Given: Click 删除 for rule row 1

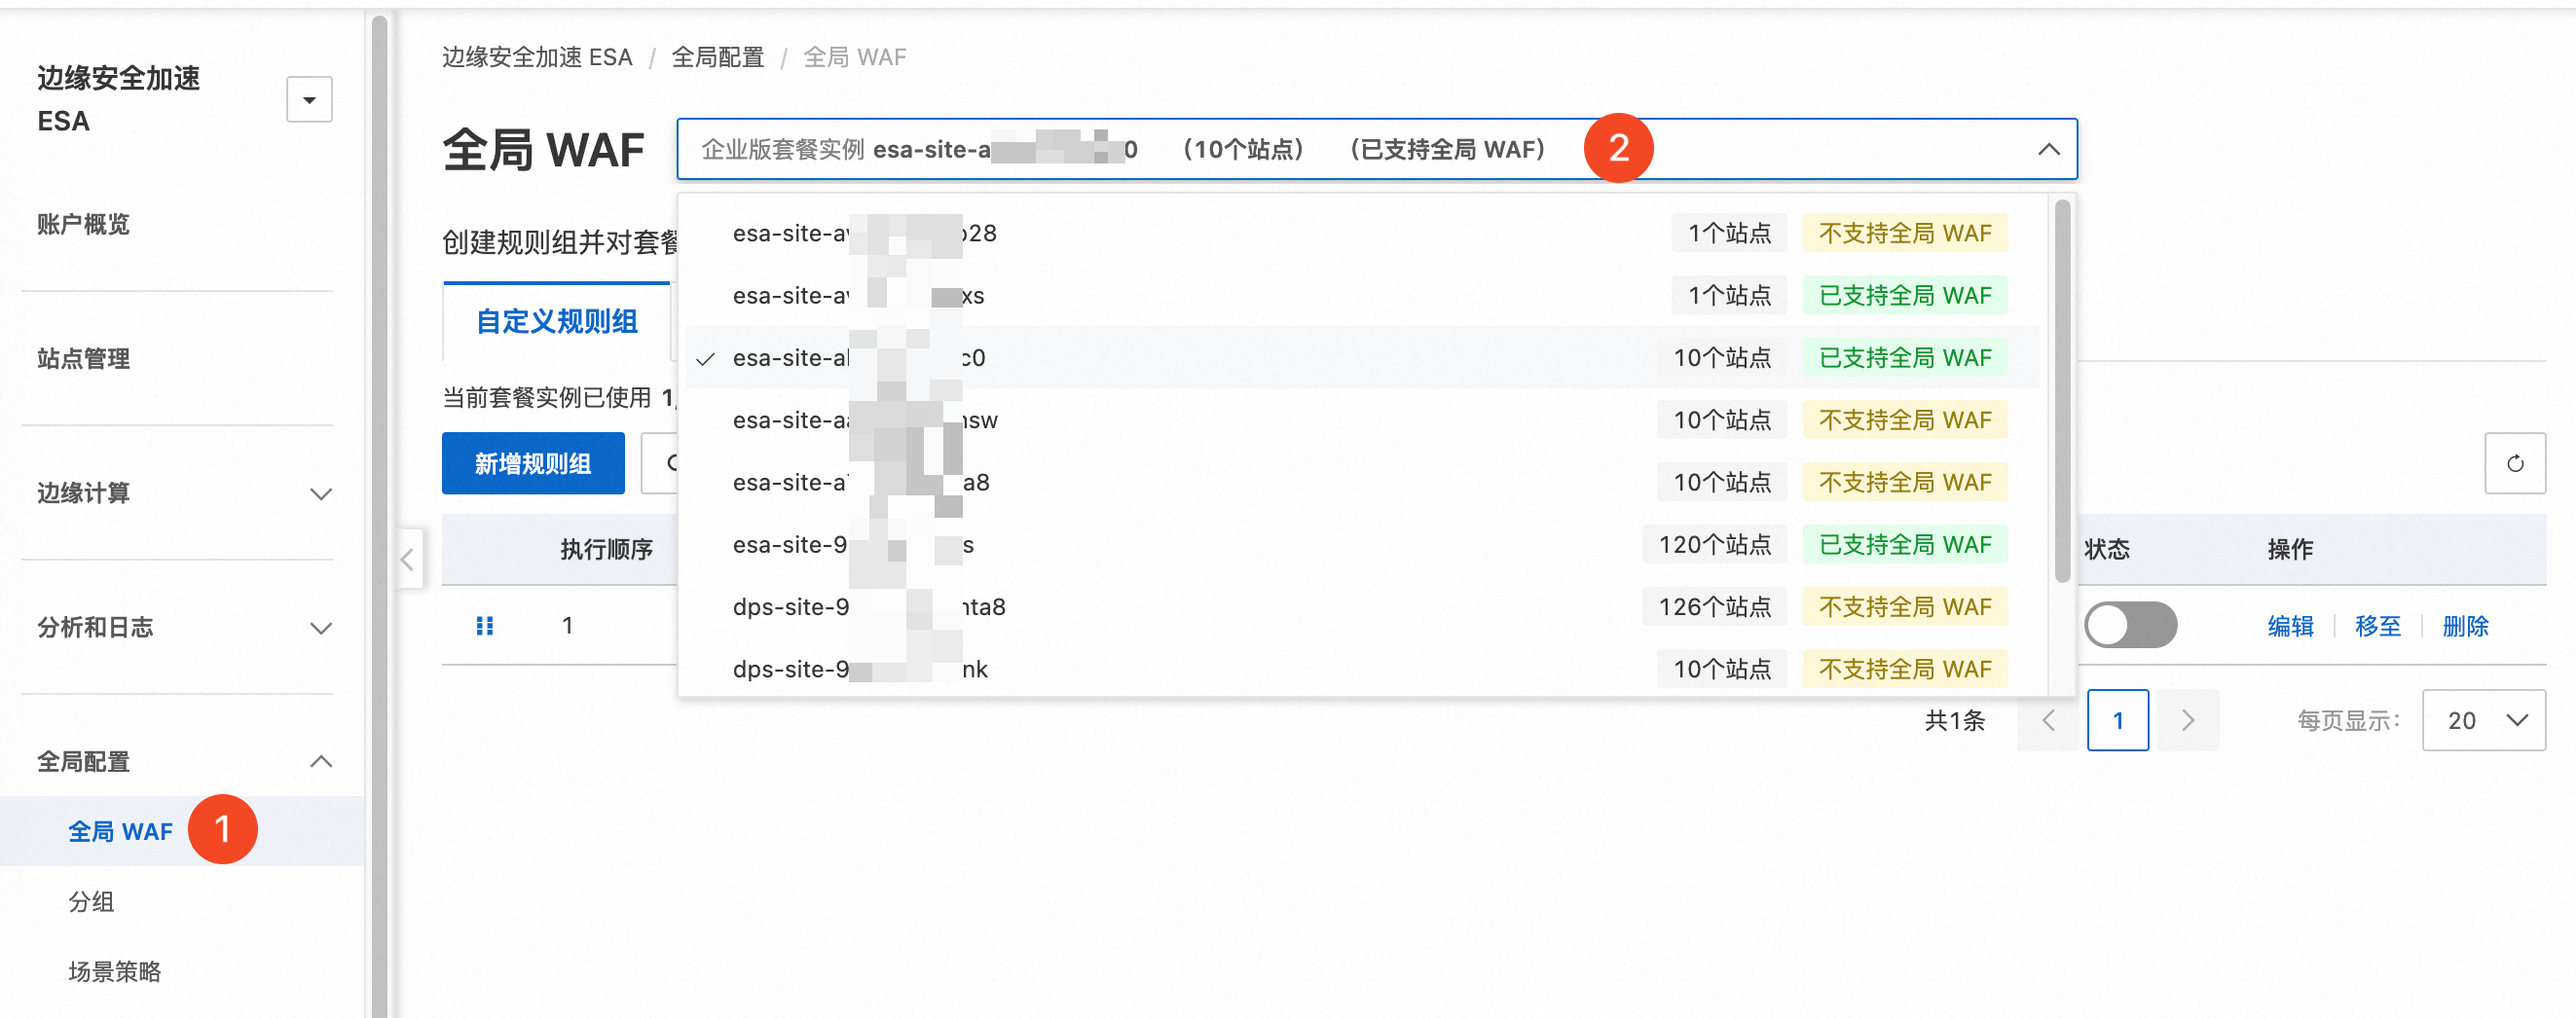Looking at the screenshot, I should click(2465, 626).
